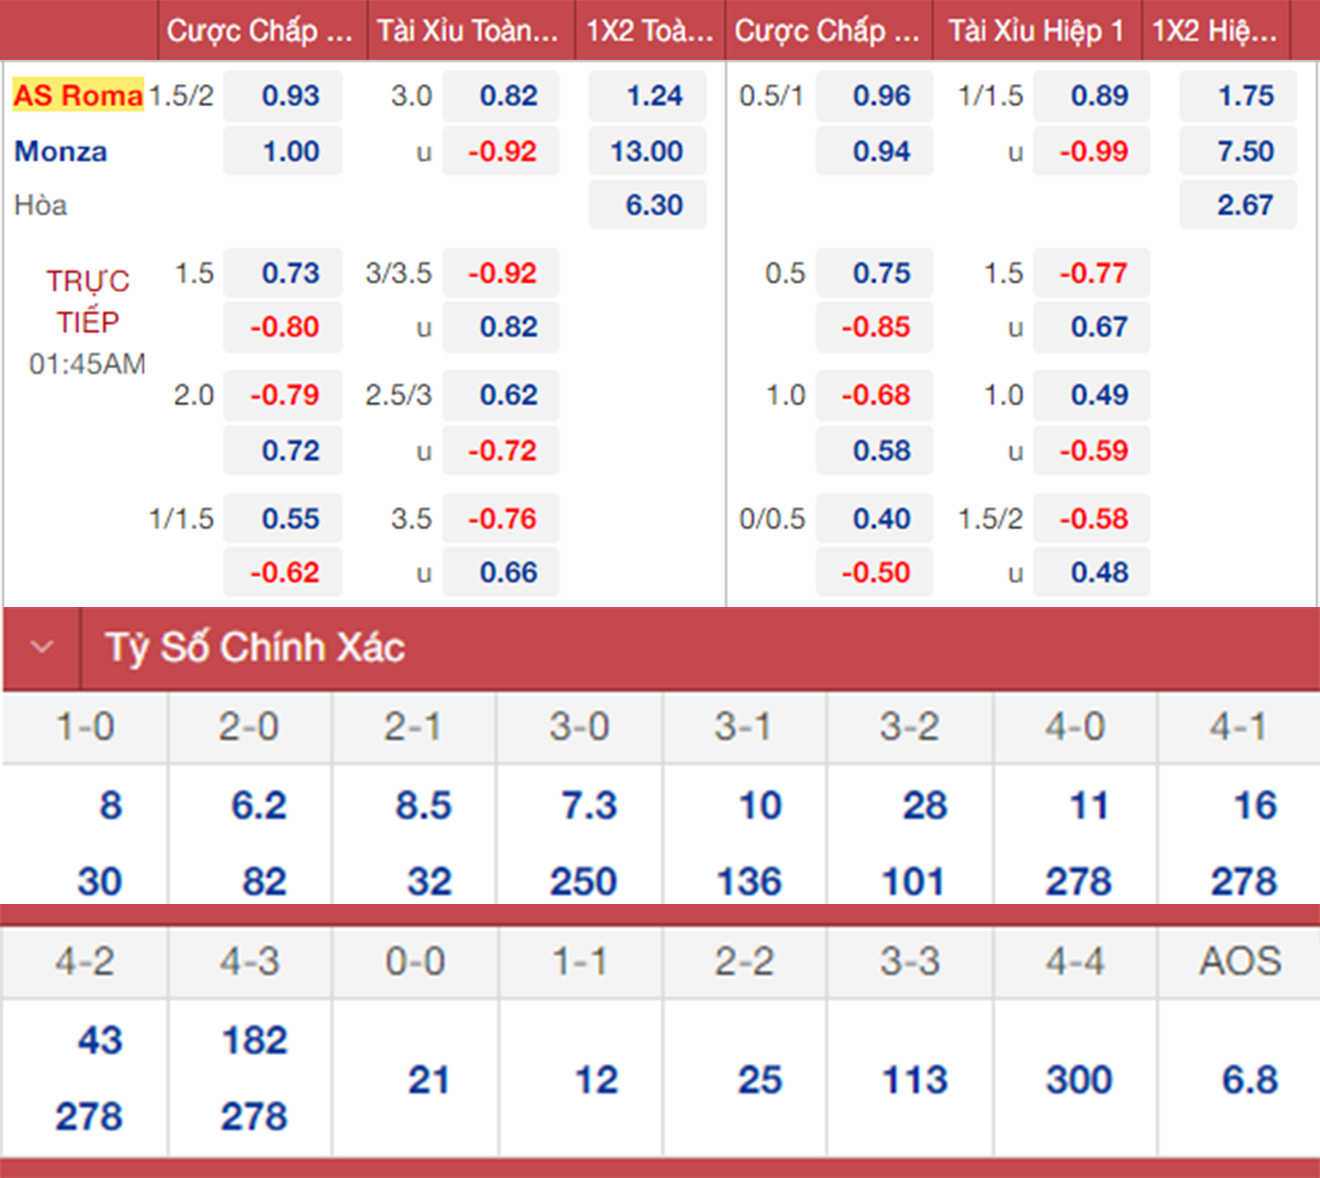This screenshot has width=1320, height=1178.
Task: Click the Monza team name
Action: pyautogui.click(x=61, y=152)
